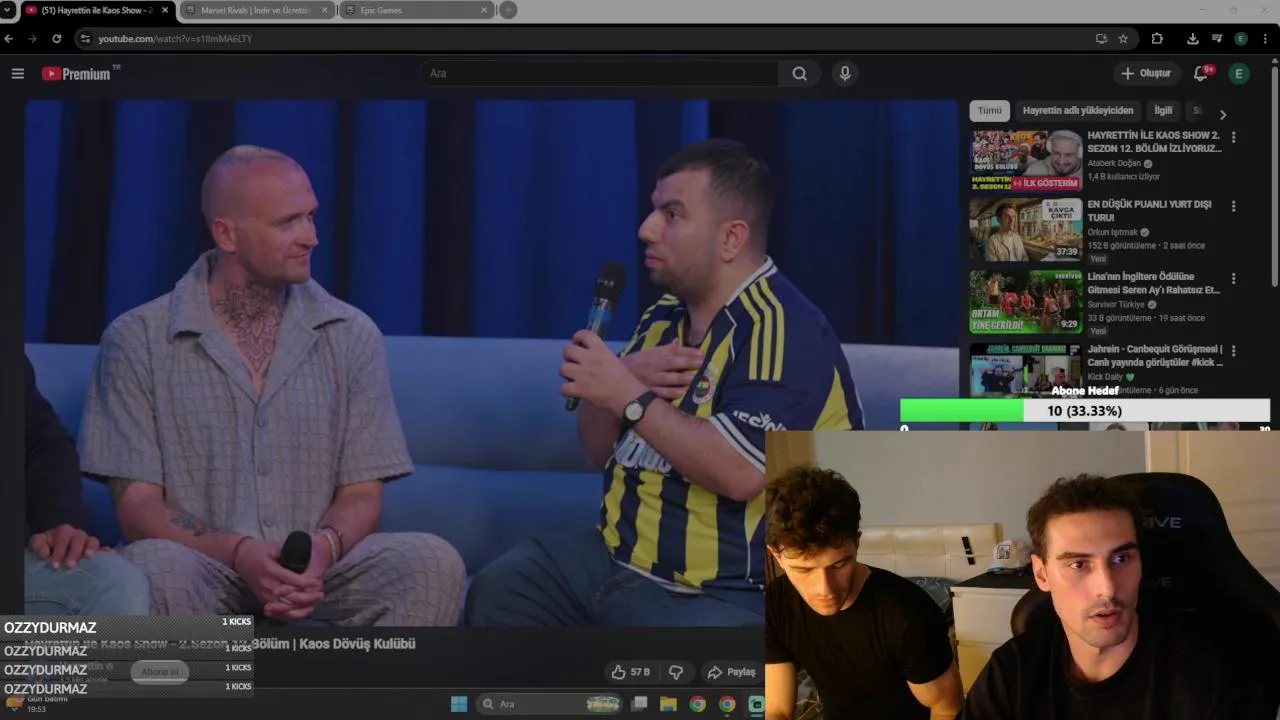Open the Chrome three-dot menu
The width and height of the screenshot is (1280, 720).
[1266, 38]
